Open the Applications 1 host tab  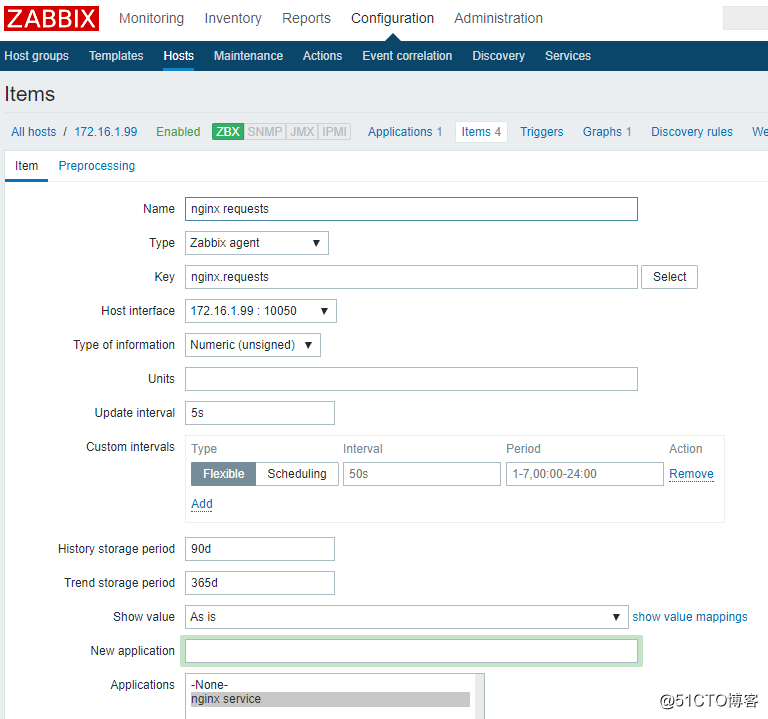[x=405, y=132]
